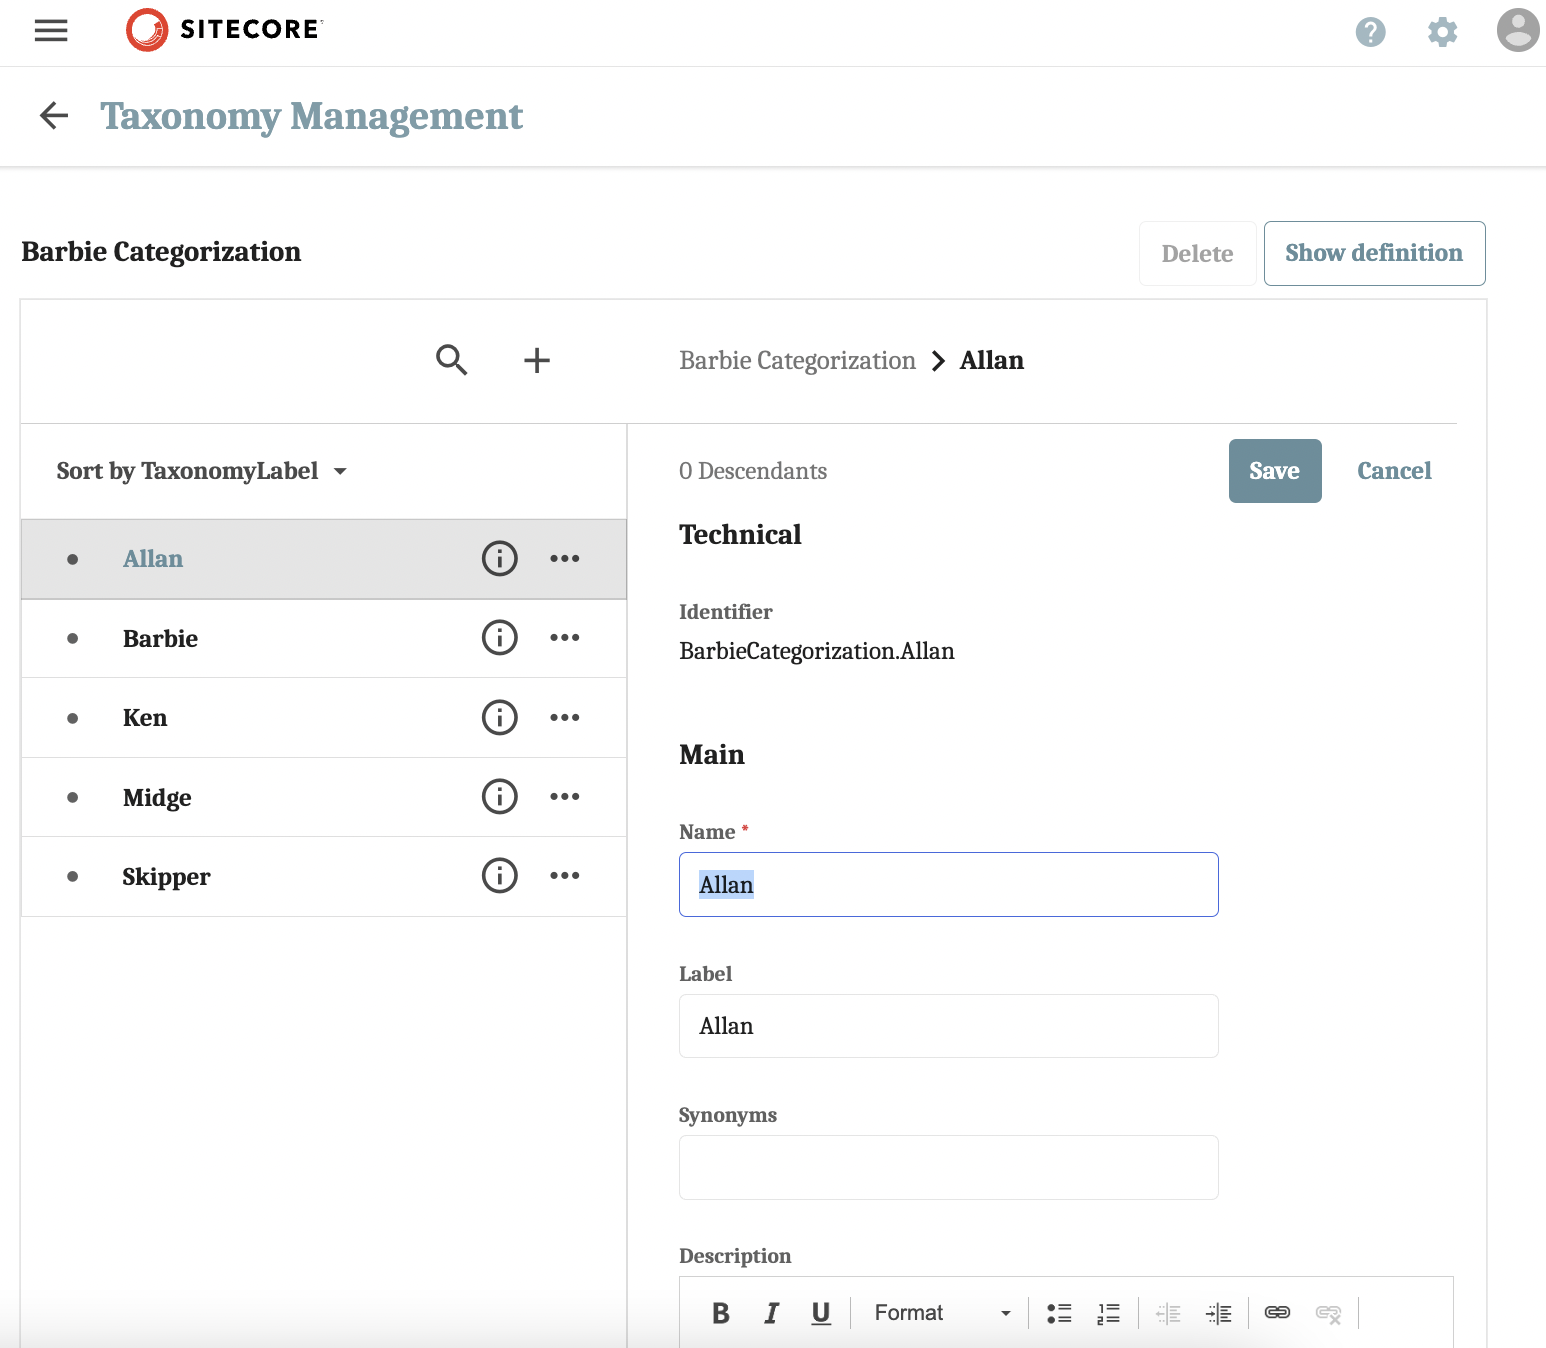Select the Skipper taxonomy term
Screen dimensions: 1546x1348
tap(166, 876)
